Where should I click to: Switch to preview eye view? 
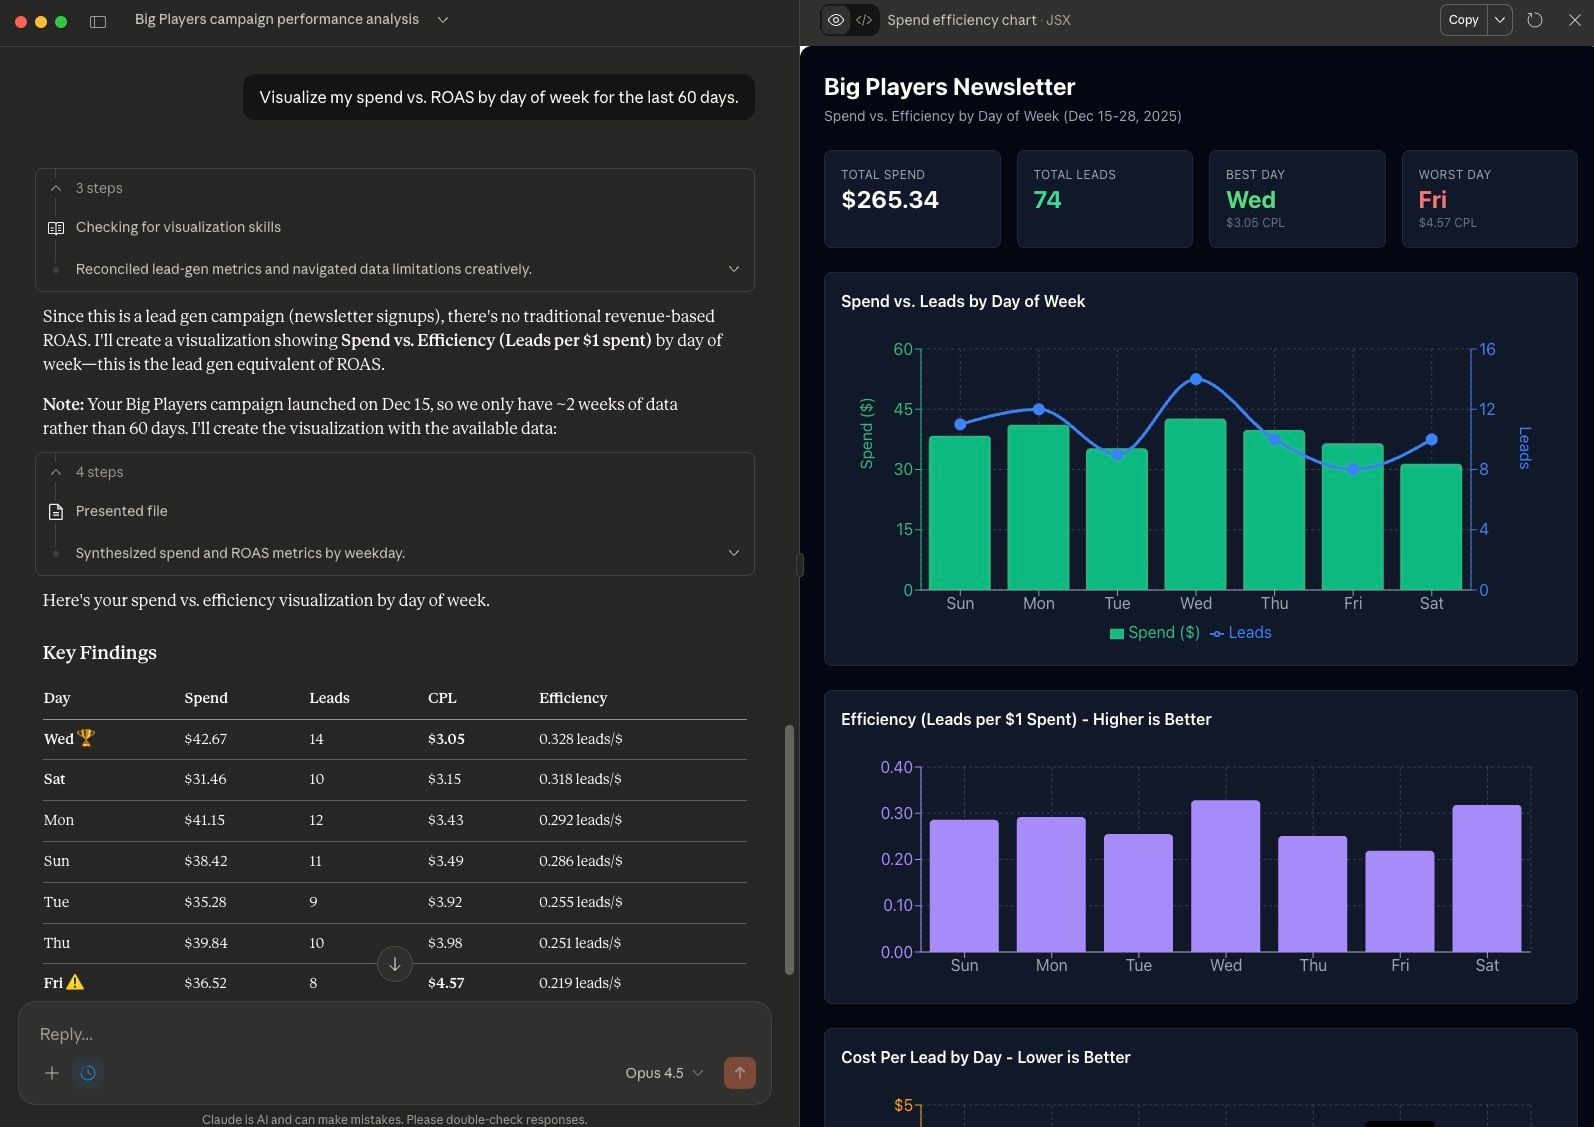[836, 20]
